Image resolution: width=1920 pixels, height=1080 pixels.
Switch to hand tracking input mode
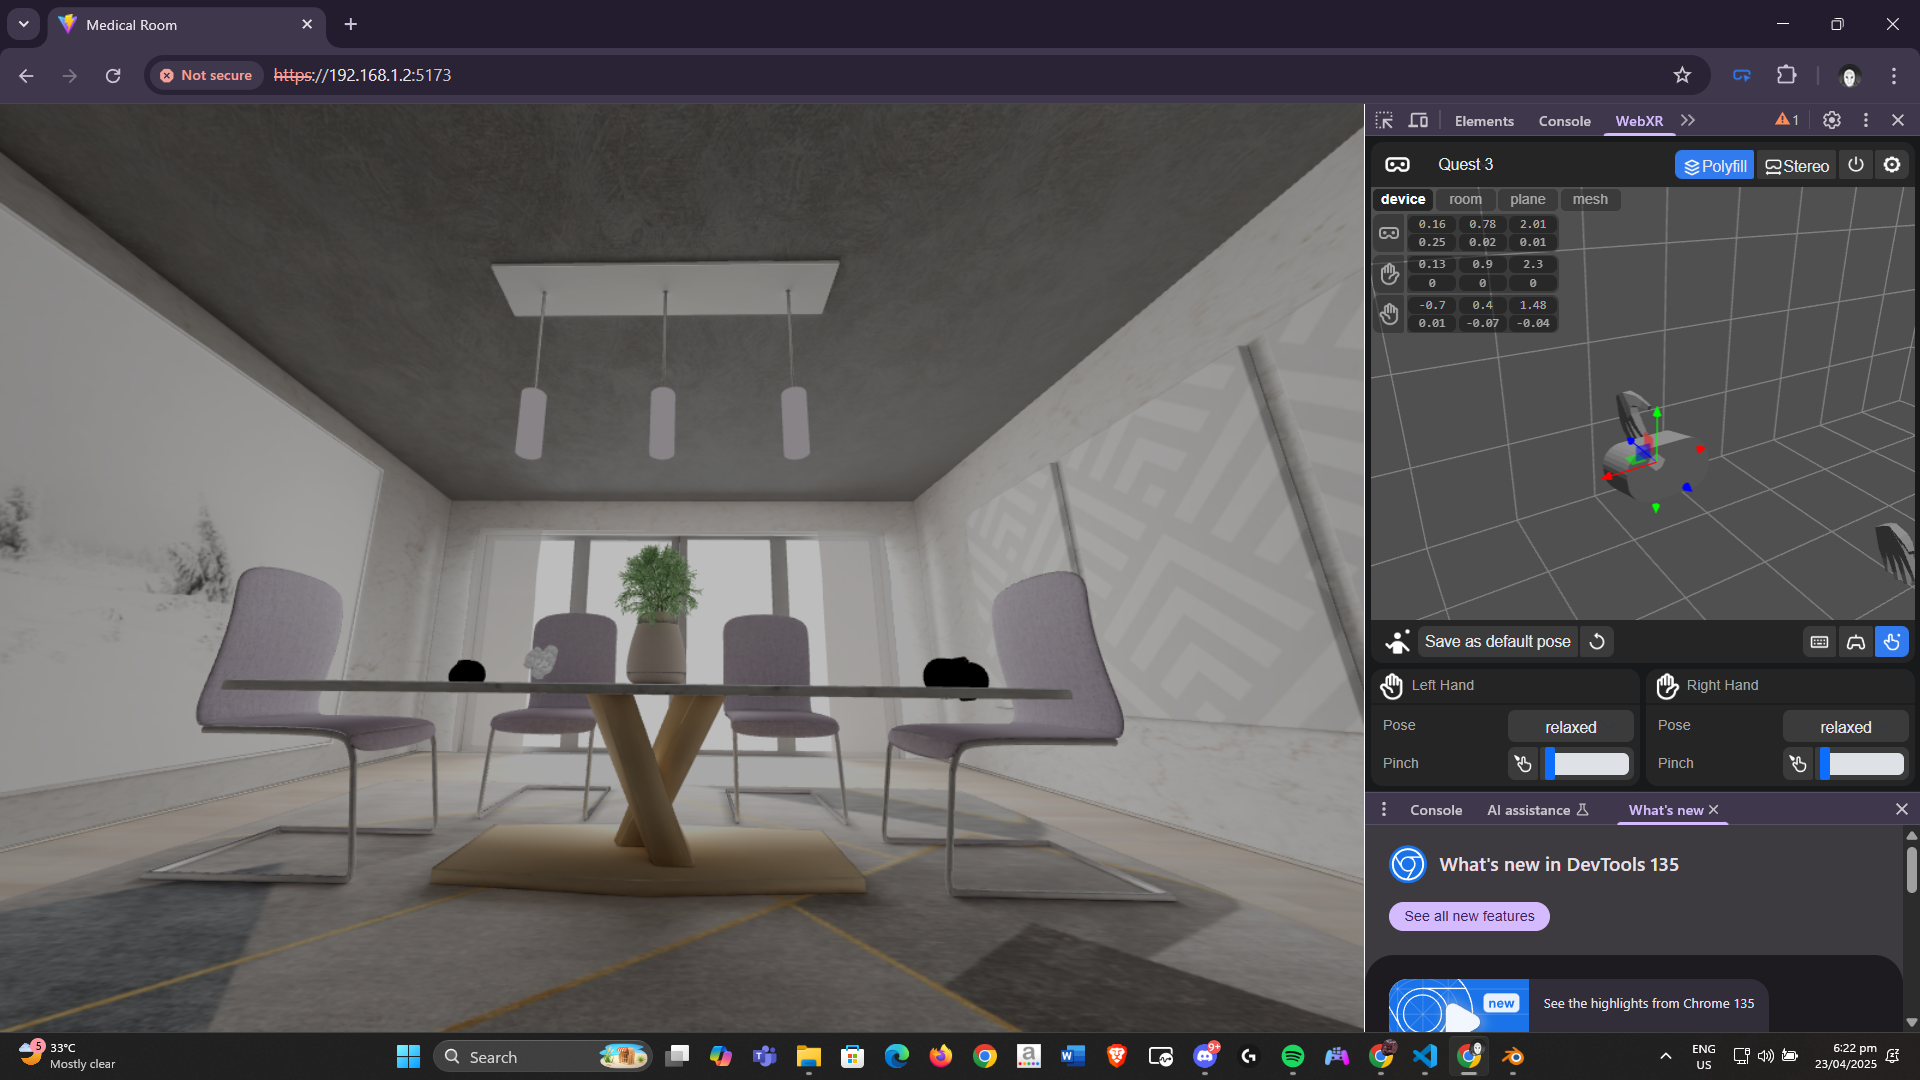click(x=1892, y=642)
